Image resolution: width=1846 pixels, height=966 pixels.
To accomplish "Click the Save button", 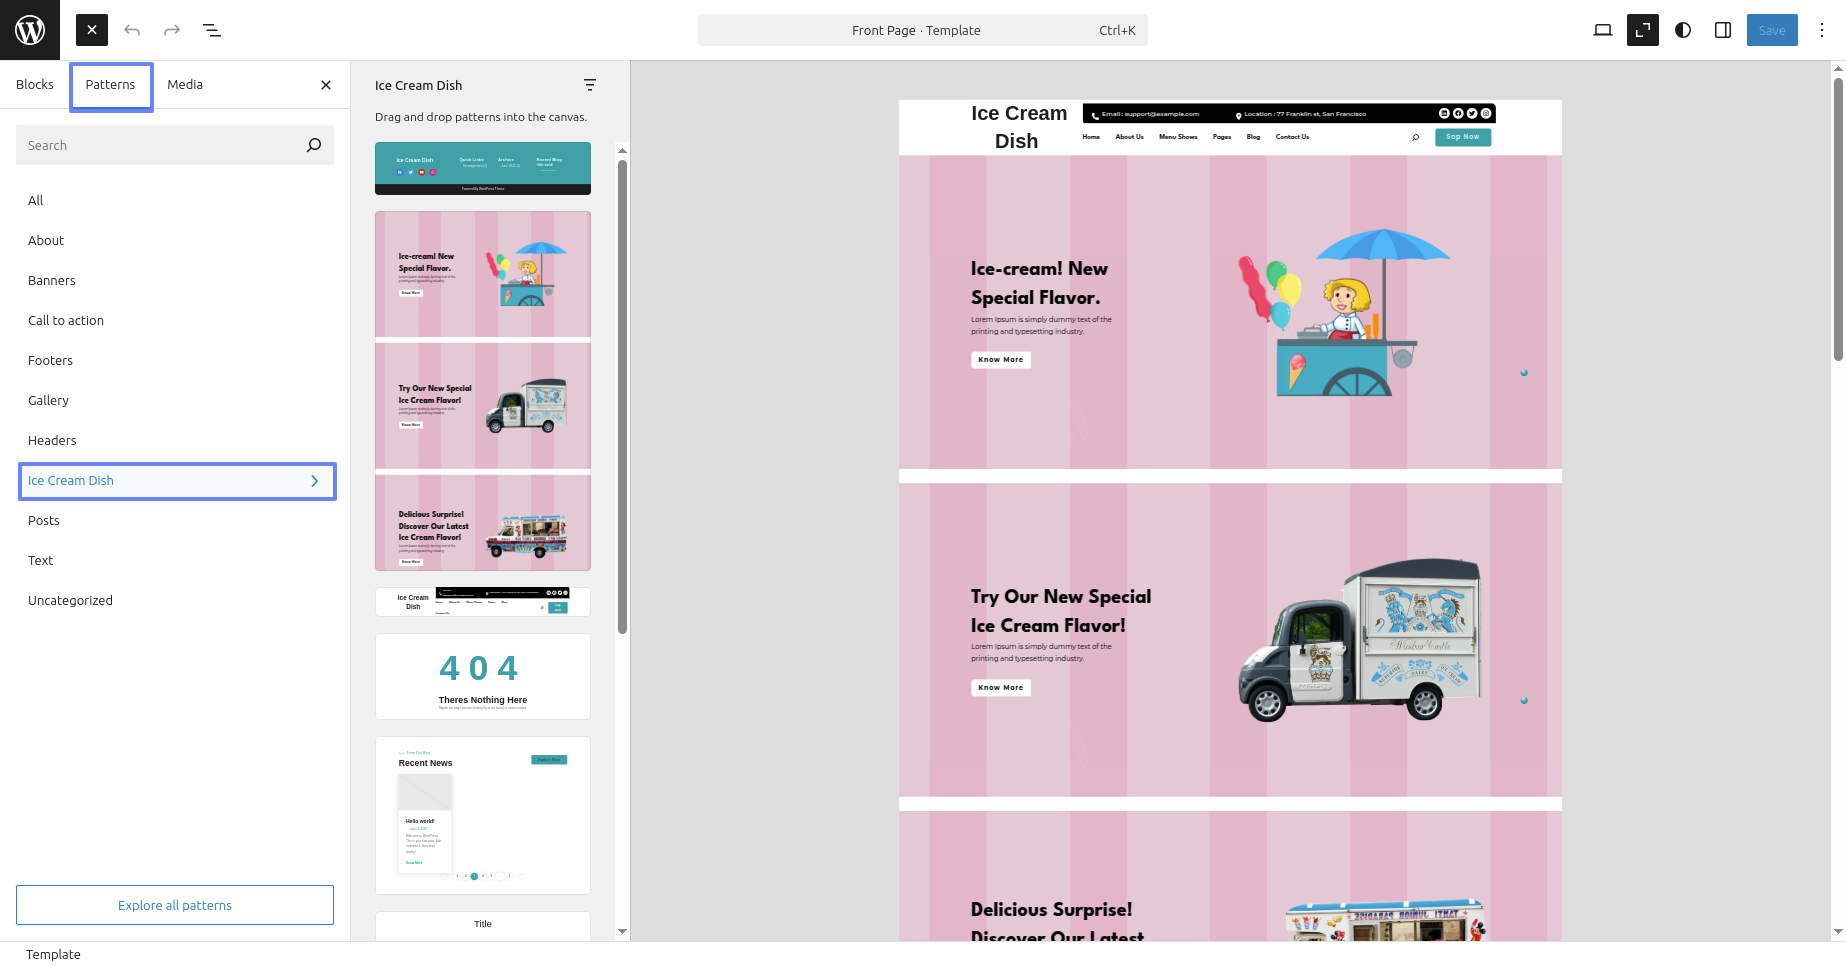I will pos(1772,30).
